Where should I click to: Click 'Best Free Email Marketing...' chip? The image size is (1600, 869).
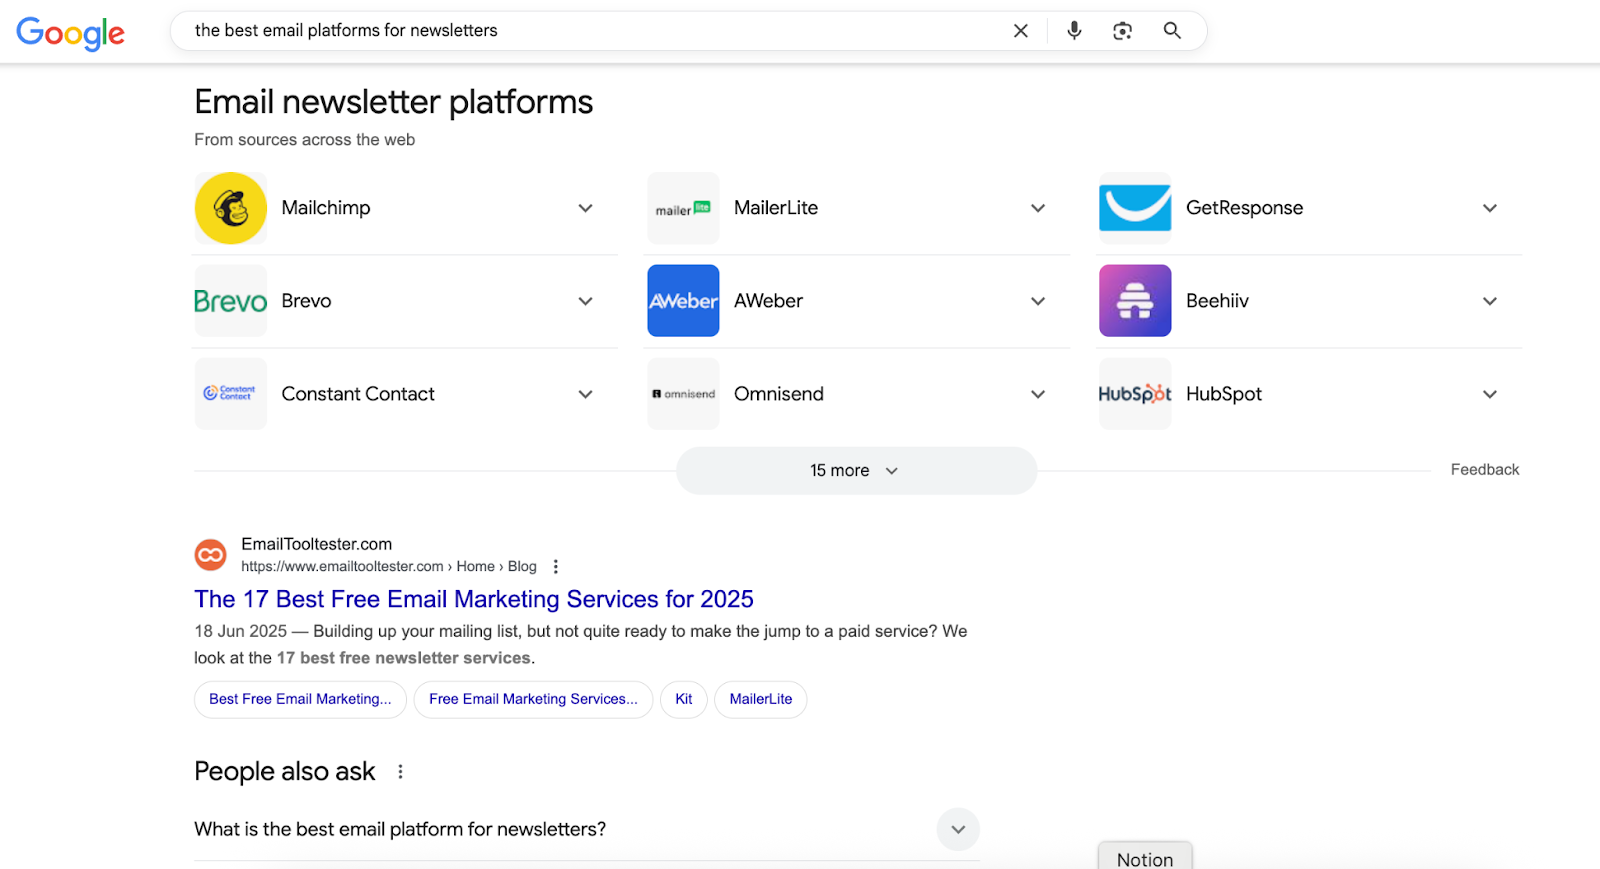coord(300,699)
